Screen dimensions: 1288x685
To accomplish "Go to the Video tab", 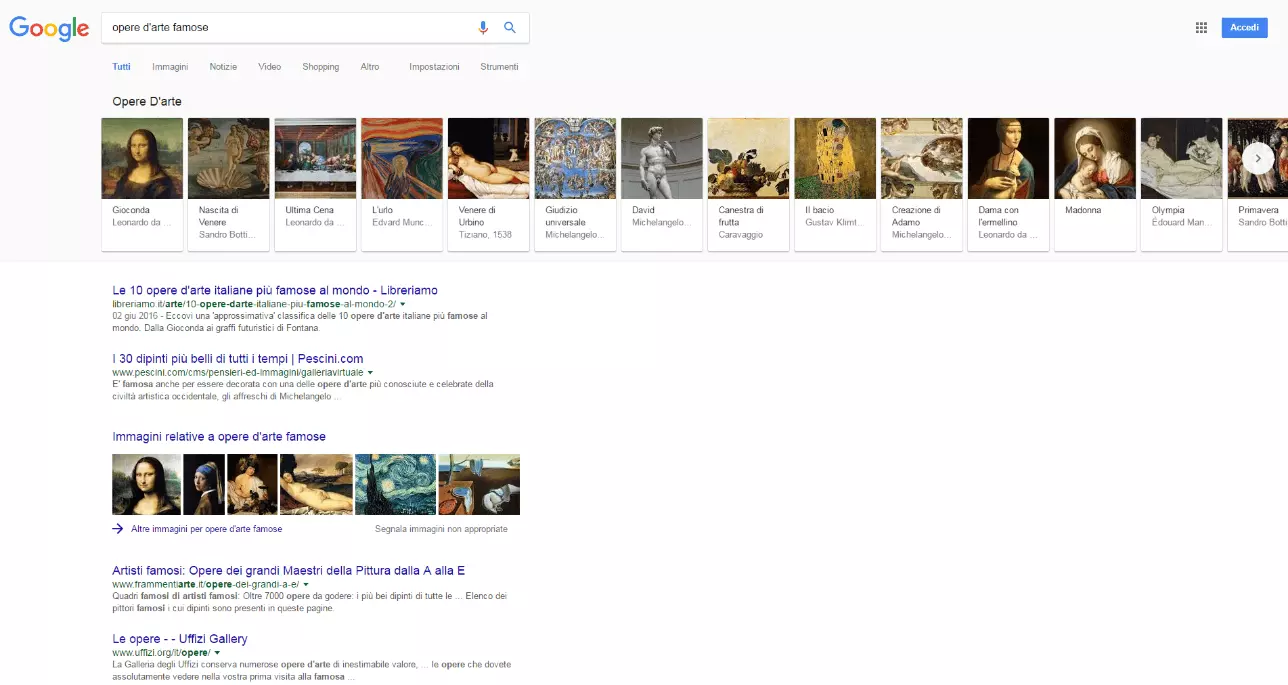I will point(269,67).
